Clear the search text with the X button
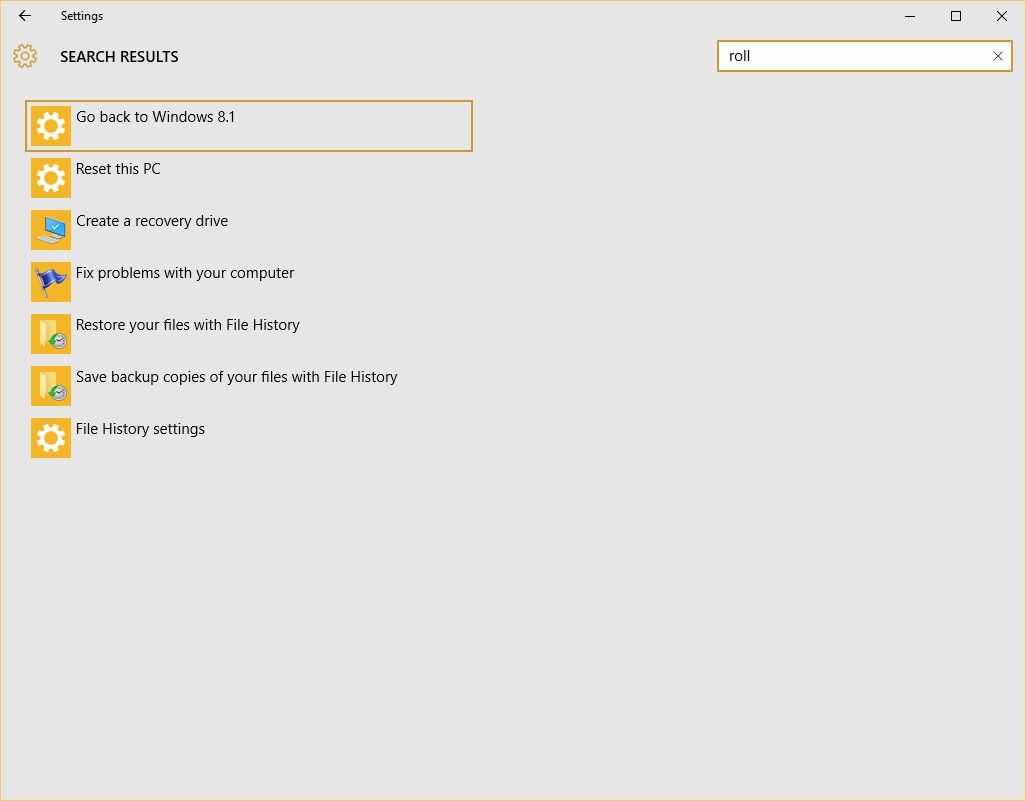The image size is (1026, 801). pyautogui.click(x=997, y=56)
